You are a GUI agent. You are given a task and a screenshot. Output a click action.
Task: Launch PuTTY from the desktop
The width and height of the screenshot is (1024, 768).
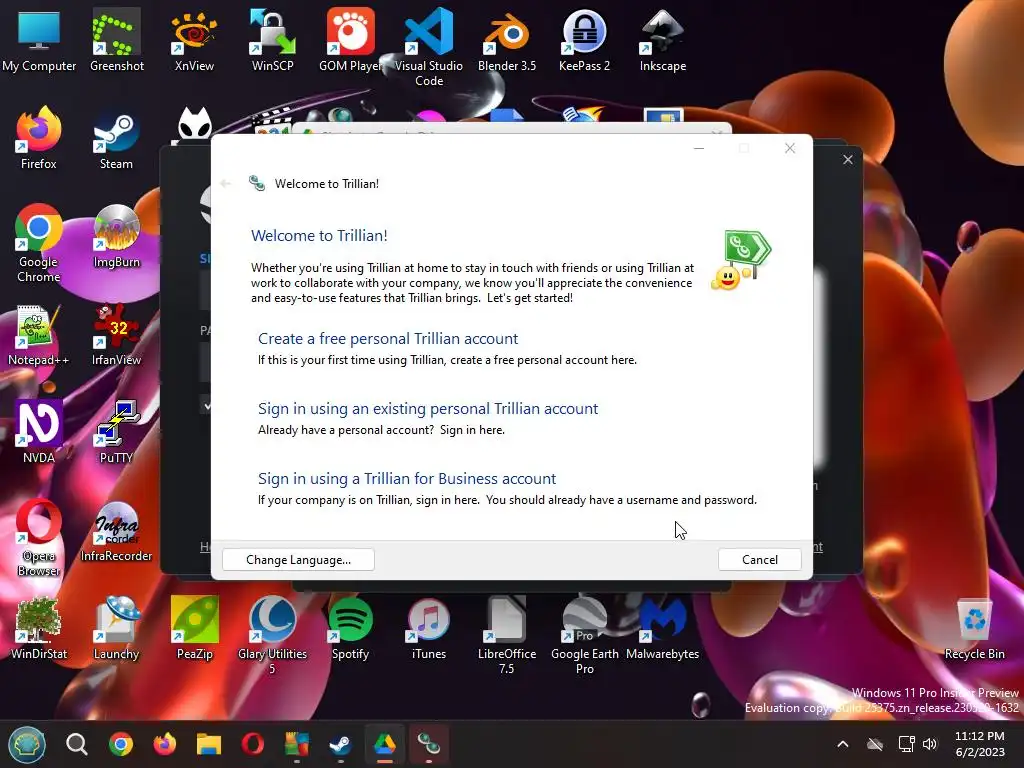click(116, 432)
